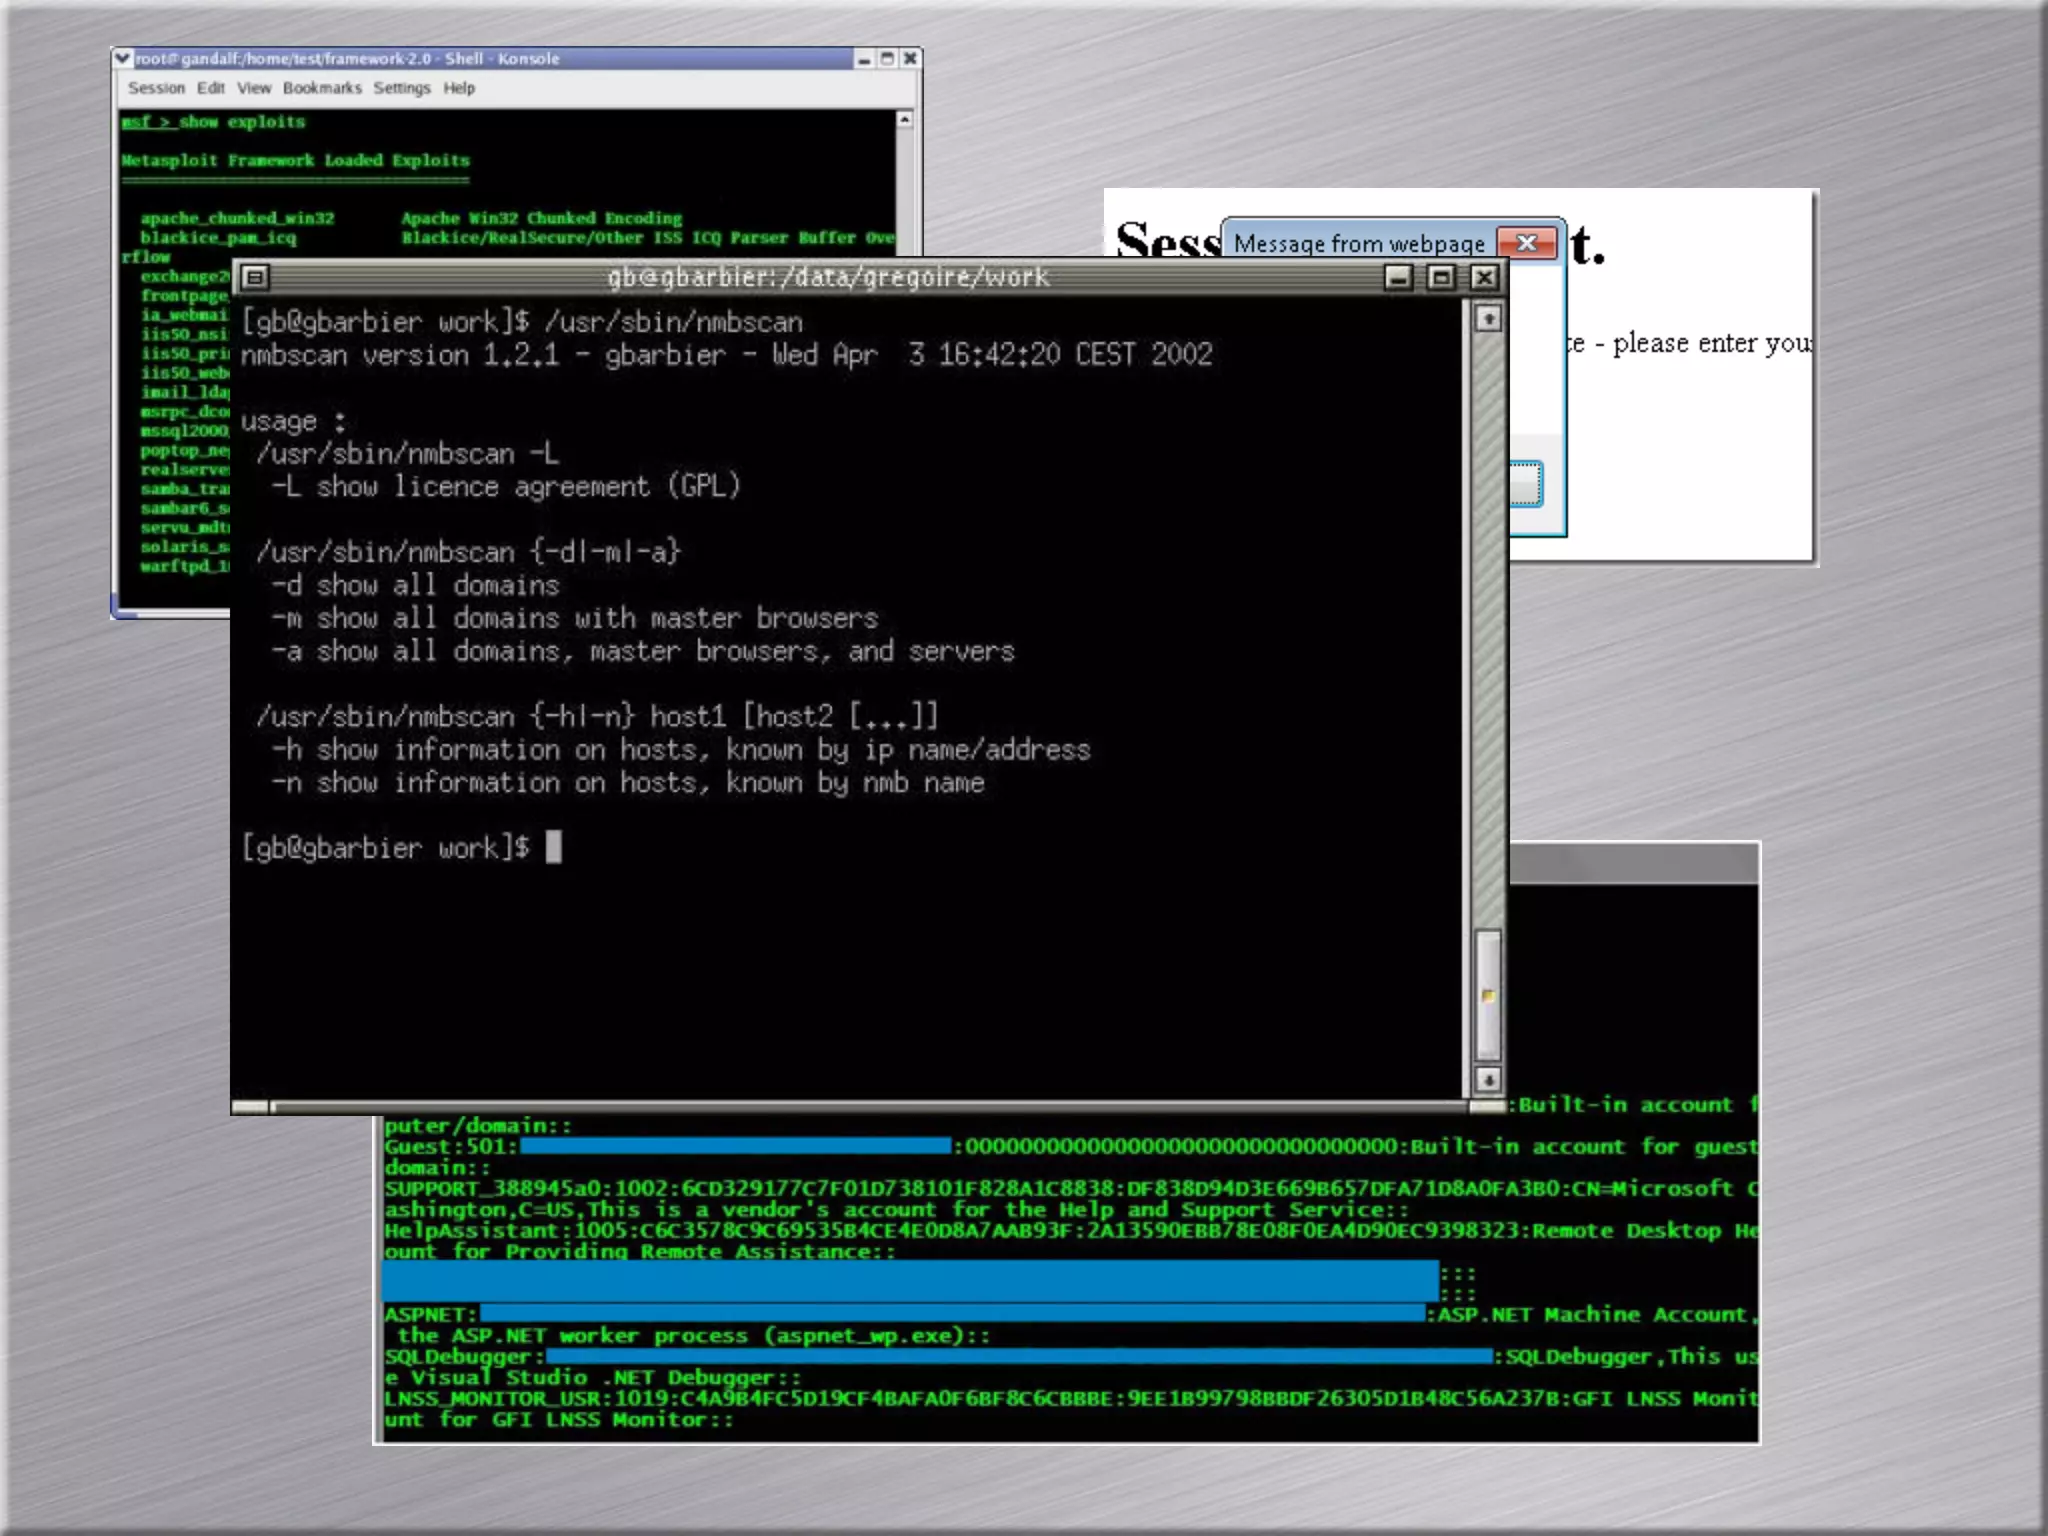This screenshot has height=1536, width=2048.
Task: Open the Help menu in Konsole
Action: tap(459, 88)
